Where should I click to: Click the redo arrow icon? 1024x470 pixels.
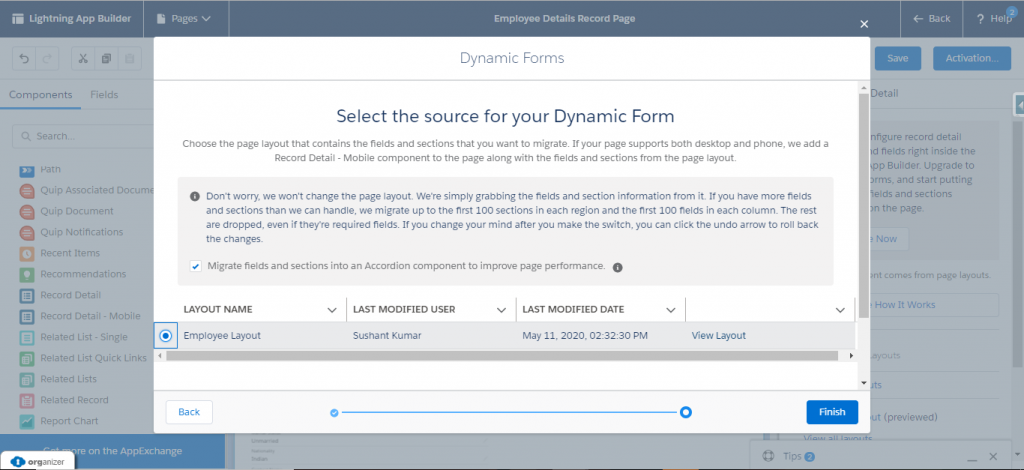click(x=46, y=58)
